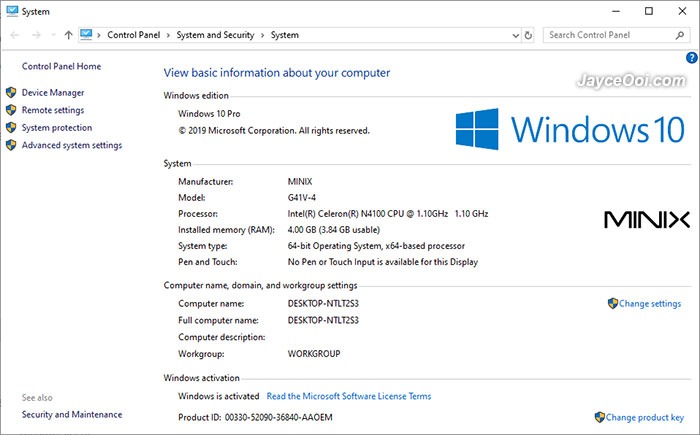Open Security and Maintenance link
The image size is (700, 435).
[72, 414]
